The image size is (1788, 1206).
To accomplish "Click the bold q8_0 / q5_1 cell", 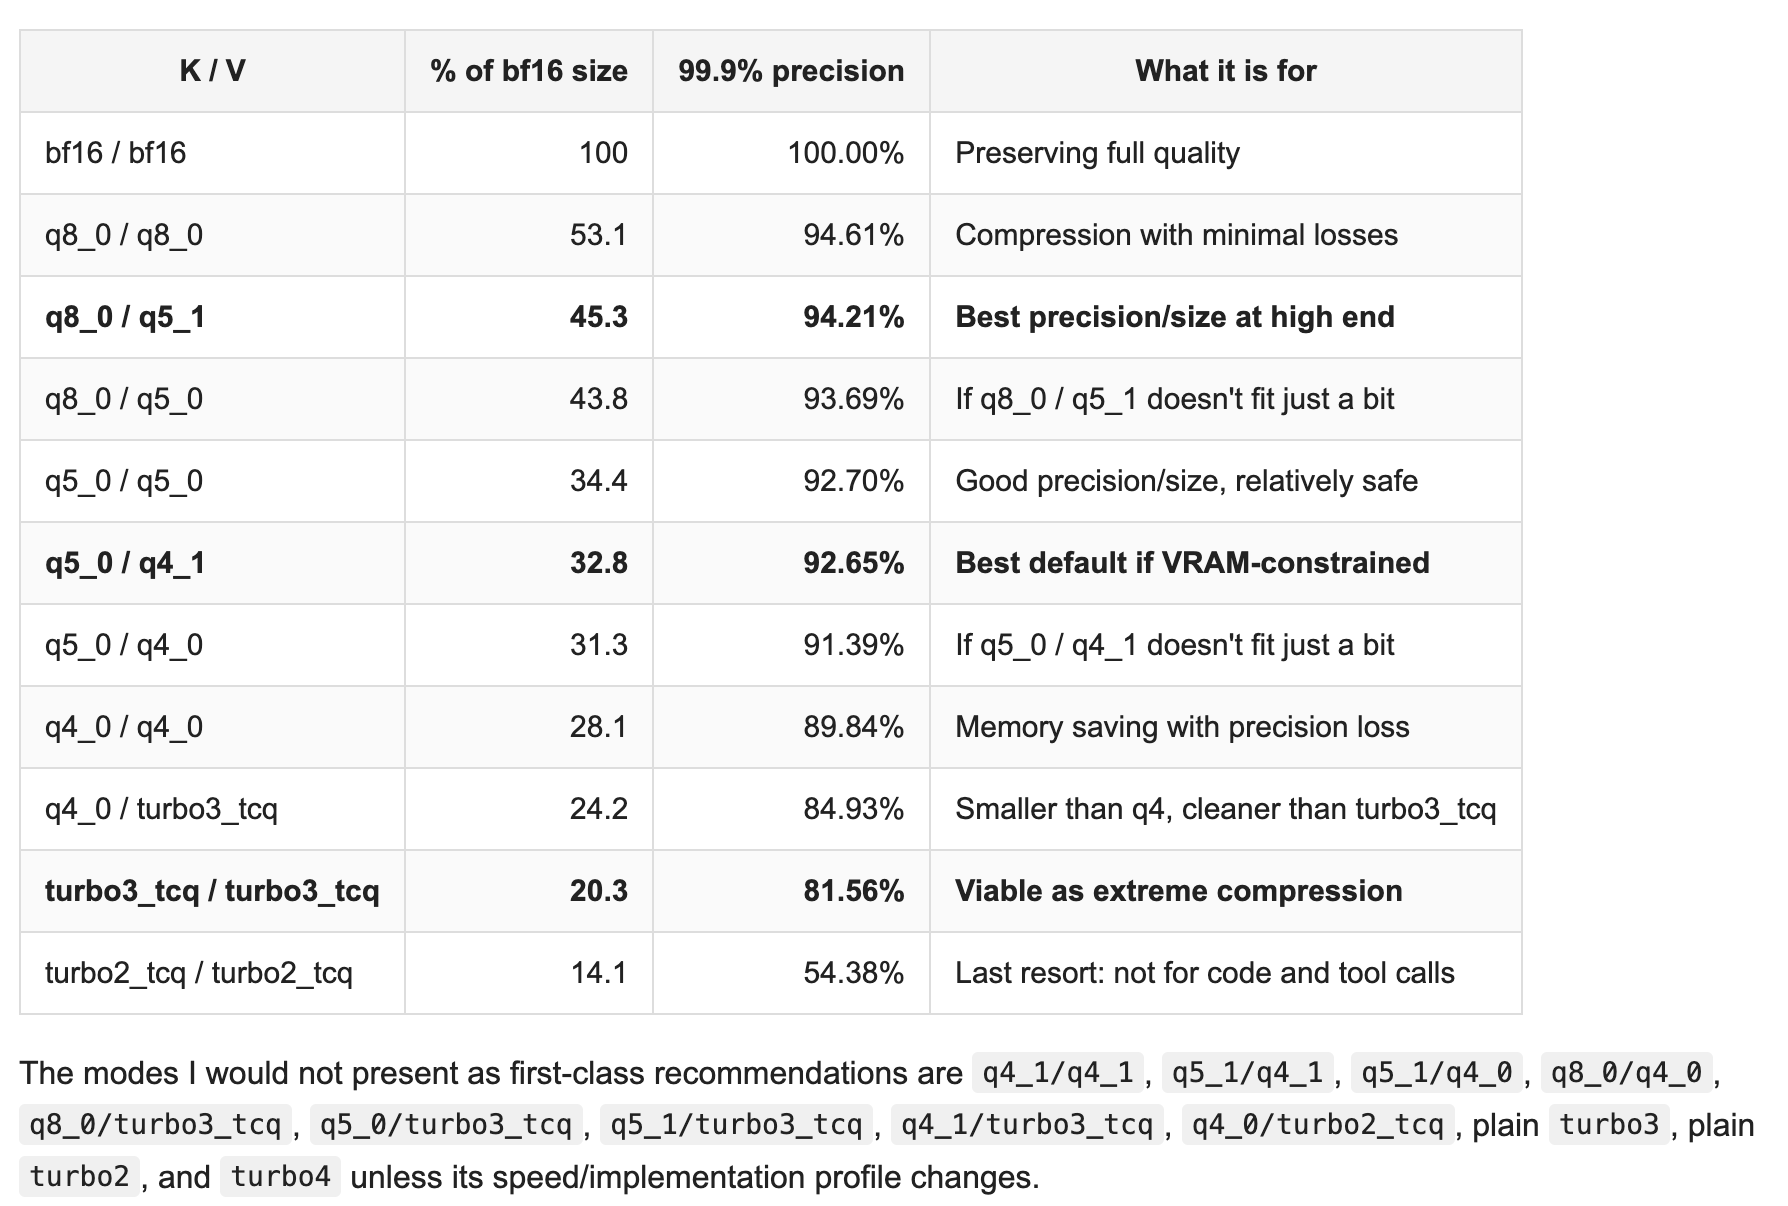I will coord(125,317).
